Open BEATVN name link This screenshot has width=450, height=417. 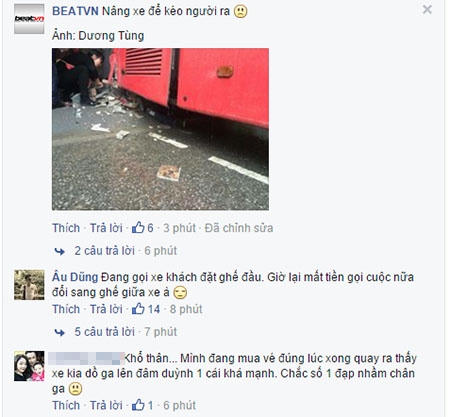click(75, 11)
